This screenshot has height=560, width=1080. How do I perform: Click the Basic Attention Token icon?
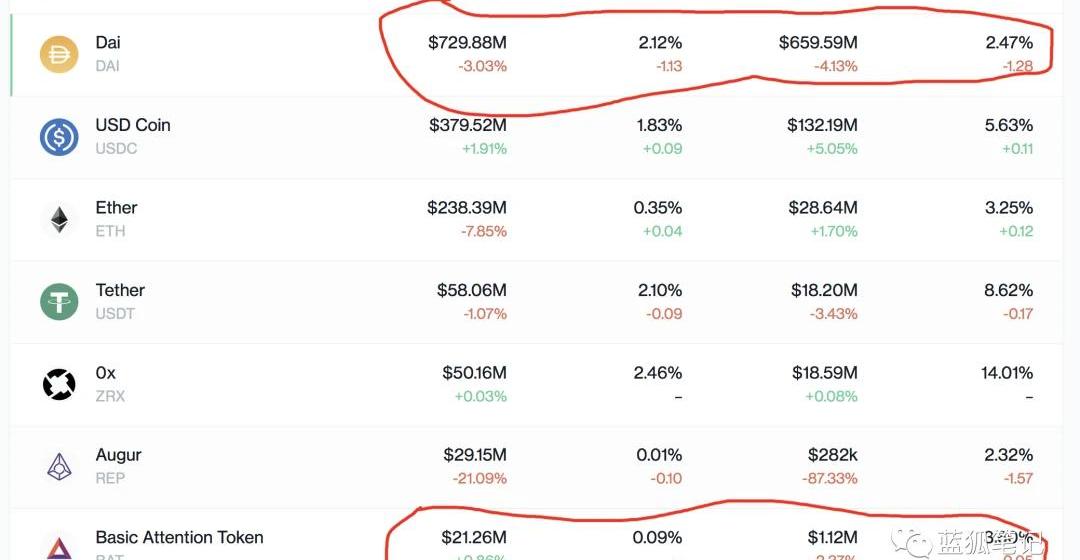pos(59,547)
